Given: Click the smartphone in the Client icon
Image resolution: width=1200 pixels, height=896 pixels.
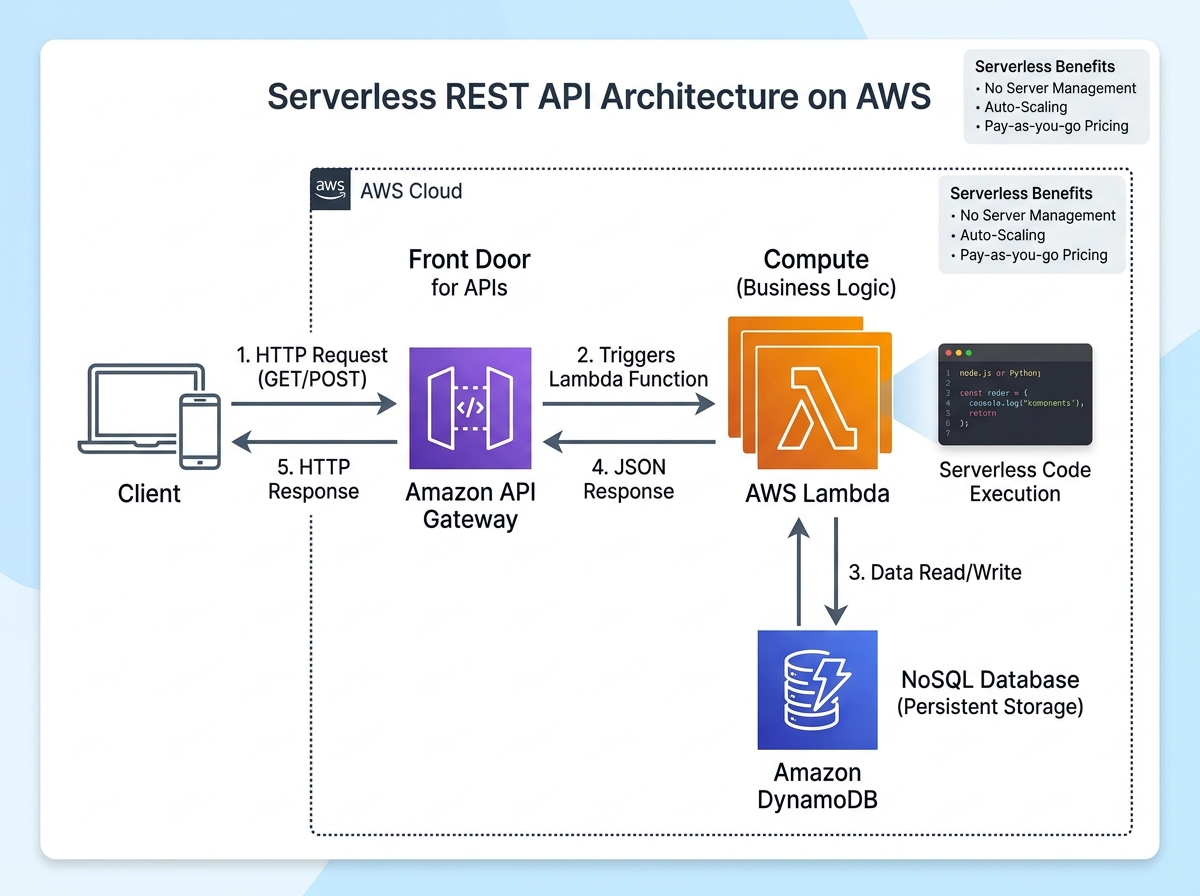Looking at the screenshot, I should tap(199, 429).
